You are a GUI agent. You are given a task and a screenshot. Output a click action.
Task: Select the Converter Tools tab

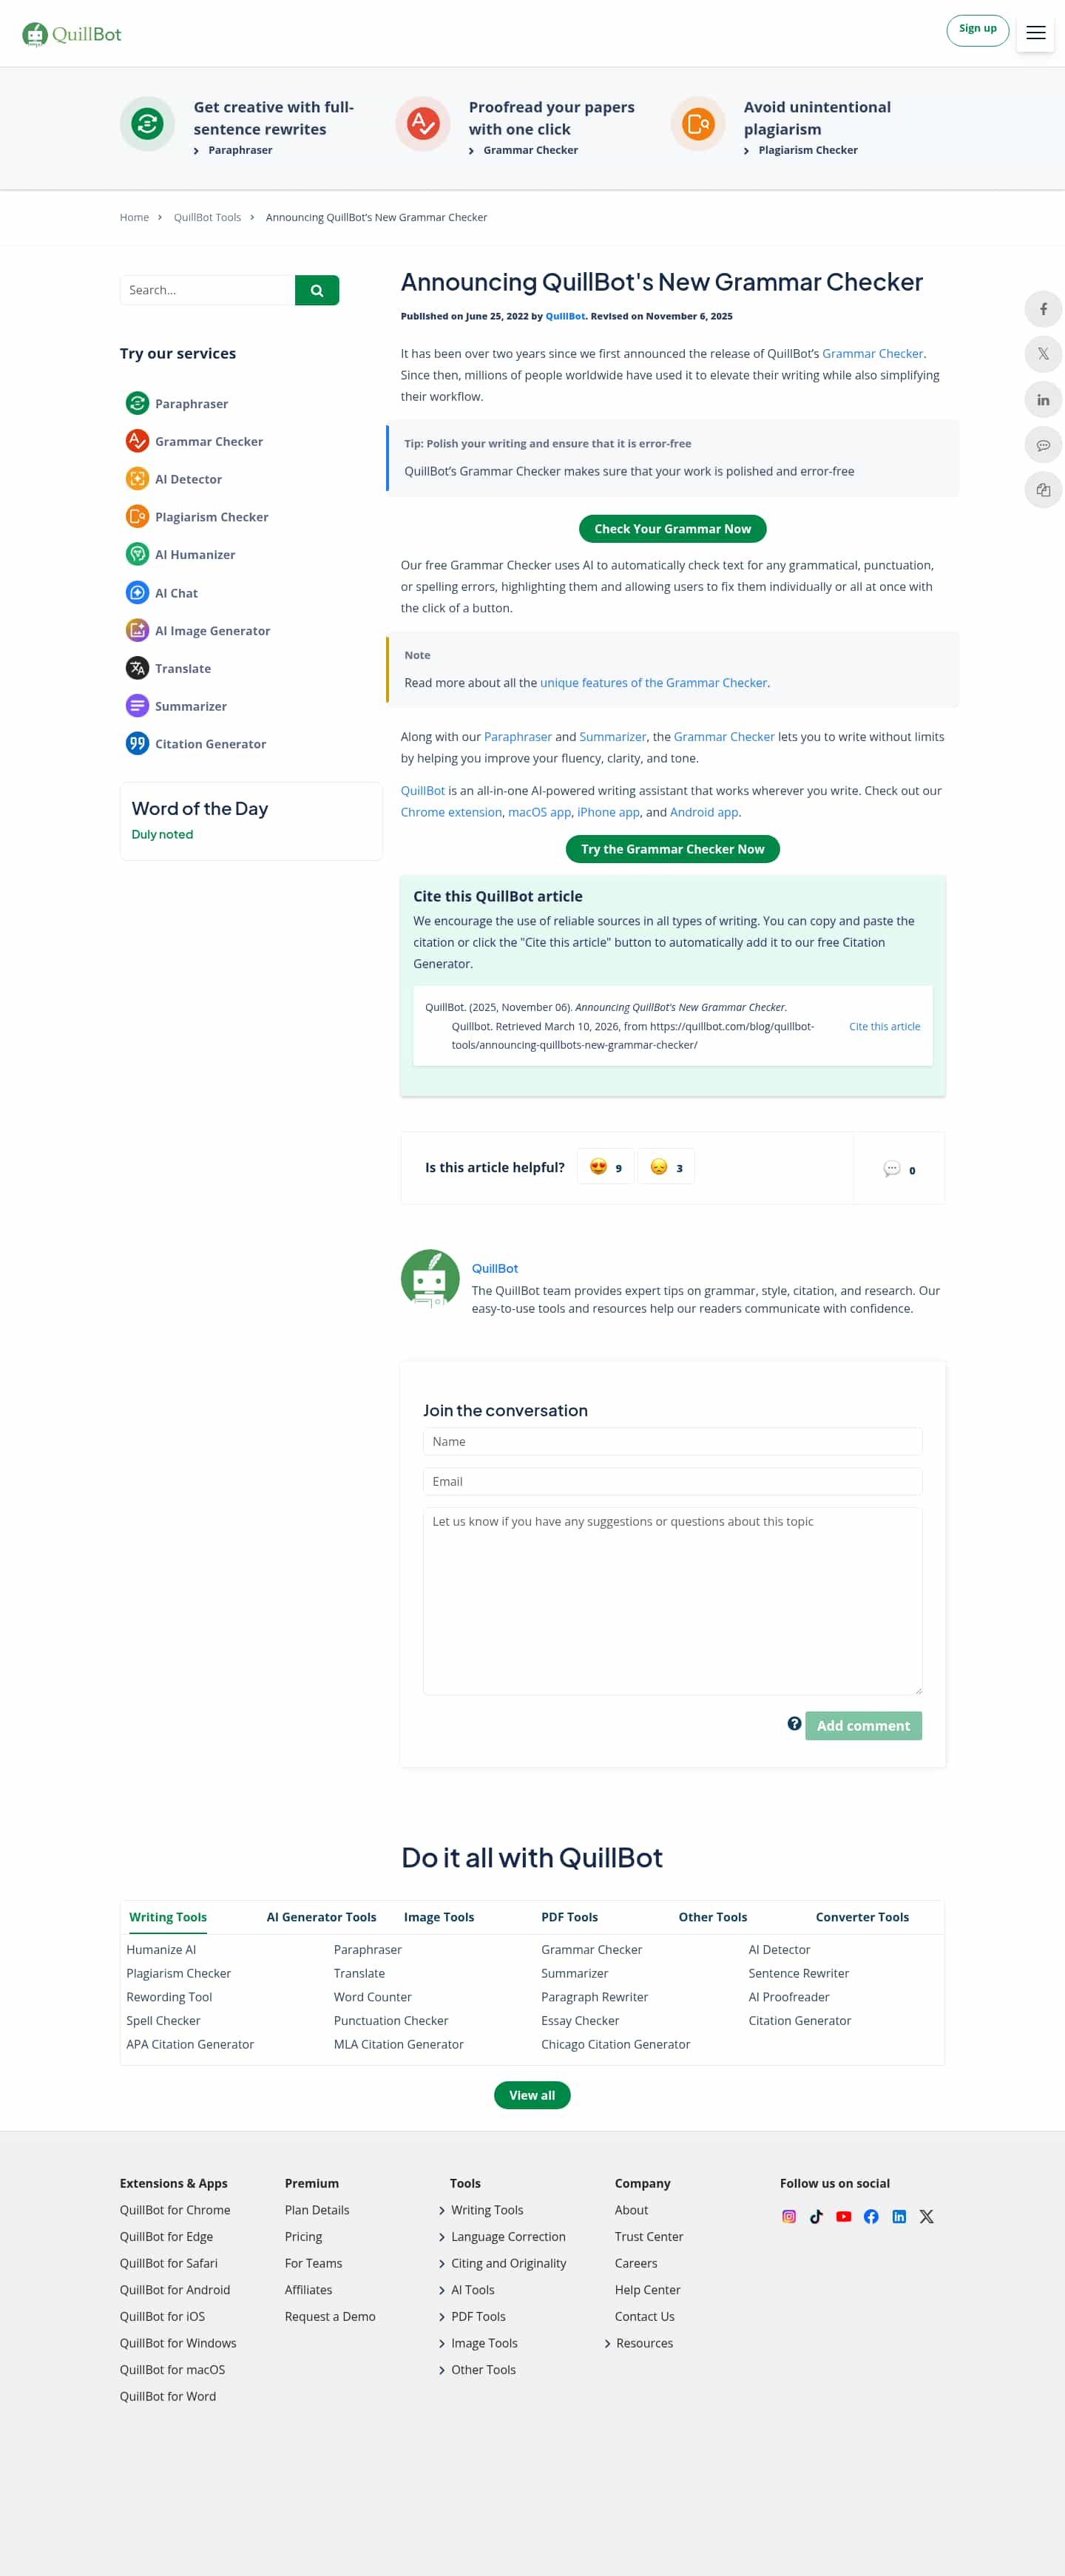[862, 1917]
